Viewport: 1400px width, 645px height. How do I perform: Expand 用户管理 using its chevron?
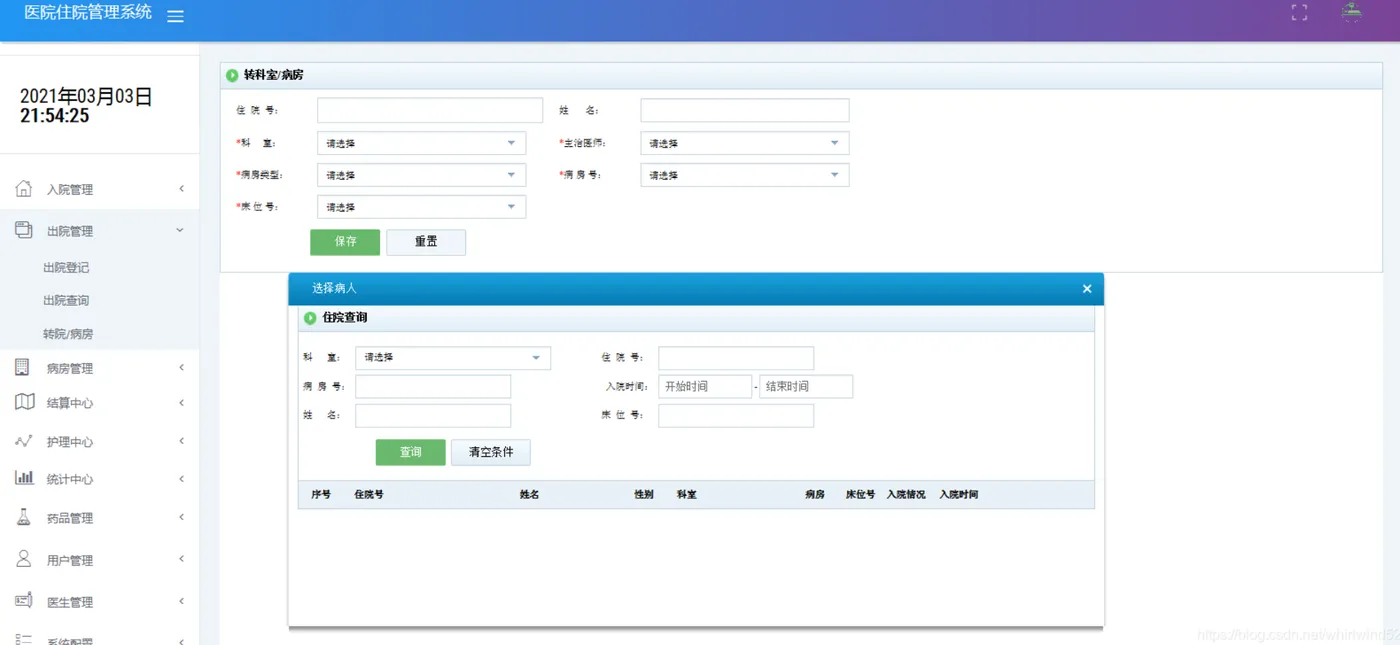click(x=181, y=559)
